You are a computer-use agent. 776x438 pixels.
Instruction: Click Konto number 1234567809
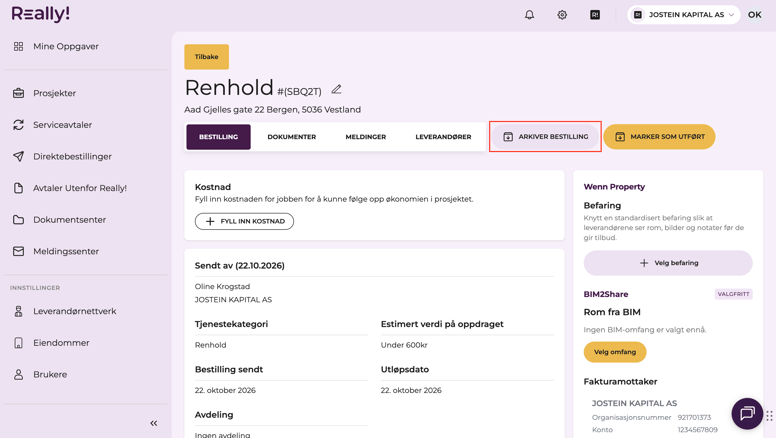pos(698,430)
